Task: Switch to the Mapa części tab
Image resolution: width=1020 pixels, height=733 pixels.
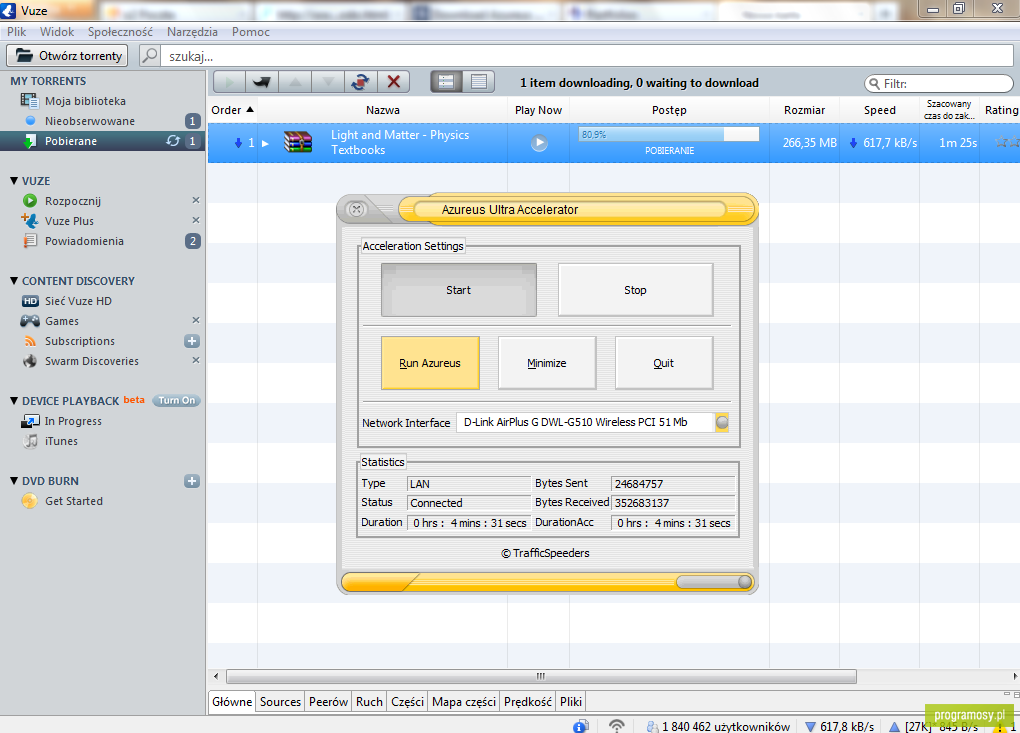Action: pyautogui.click(x=464, y=702)
